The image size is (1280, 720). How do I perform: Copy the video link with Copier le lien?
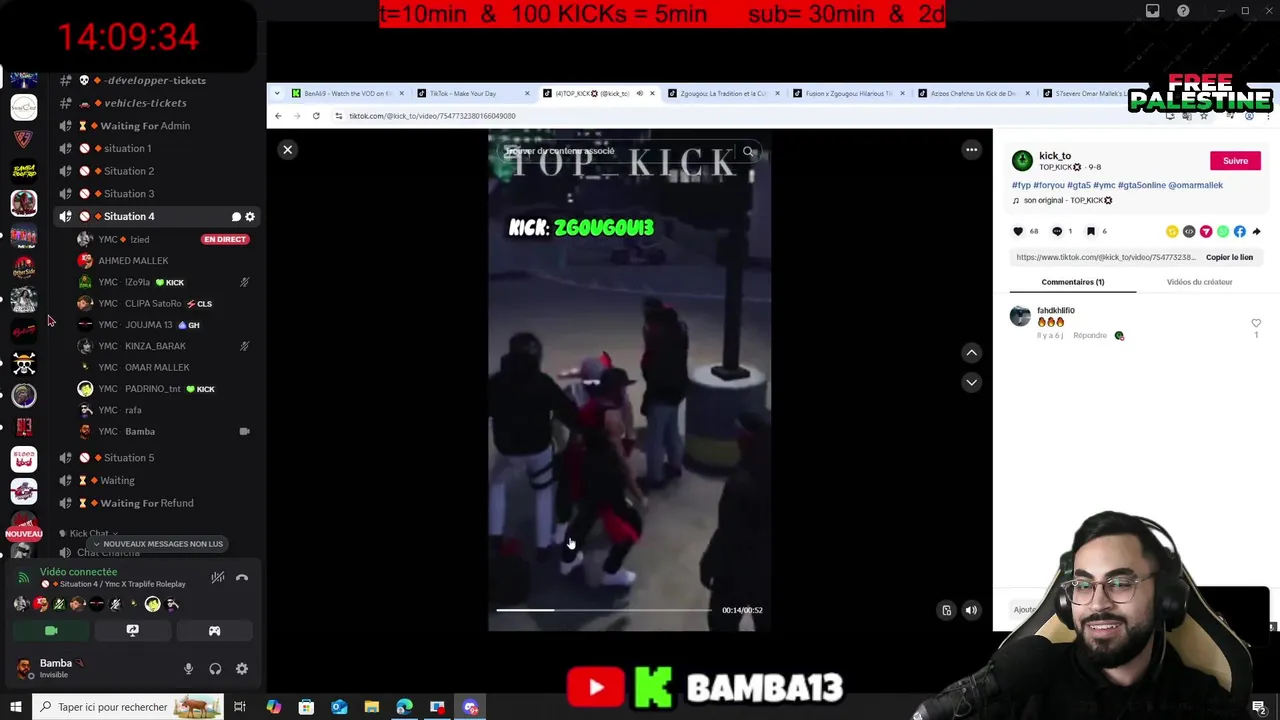1229,257
